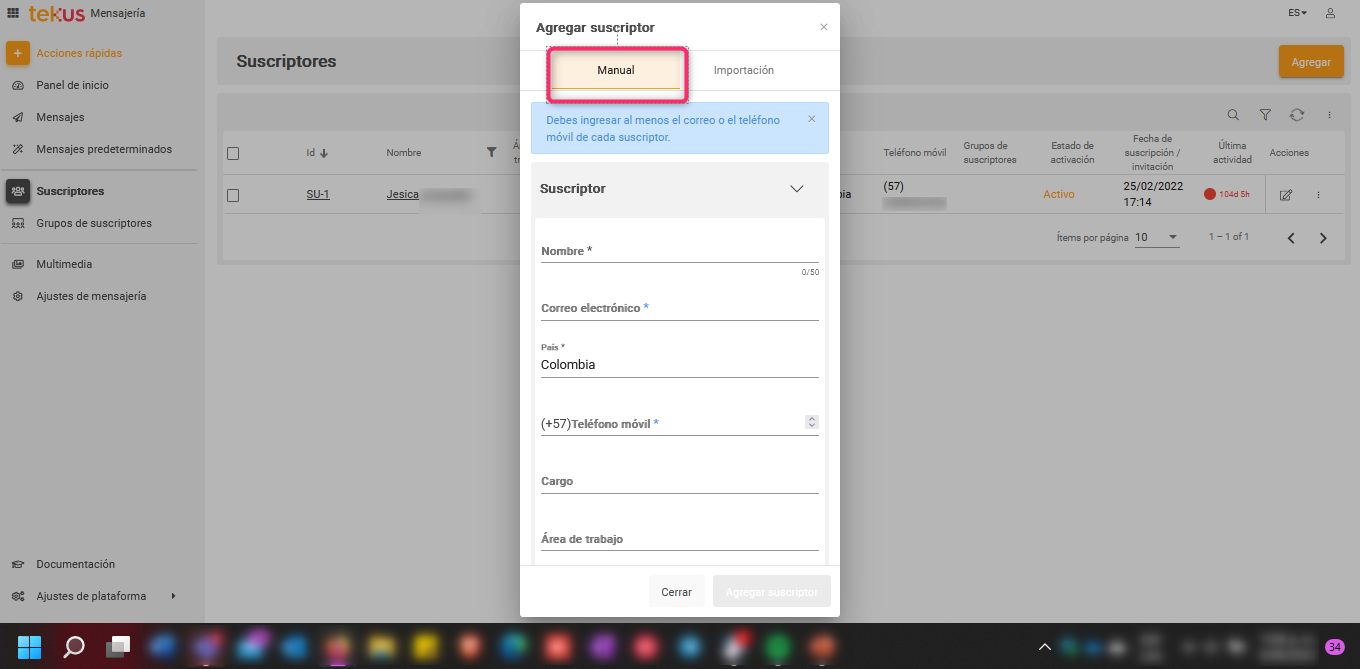This screenshot has height=669, width=1360.
Task: Open the app grid icon beside Tekus logo
Action: [13, 13]
